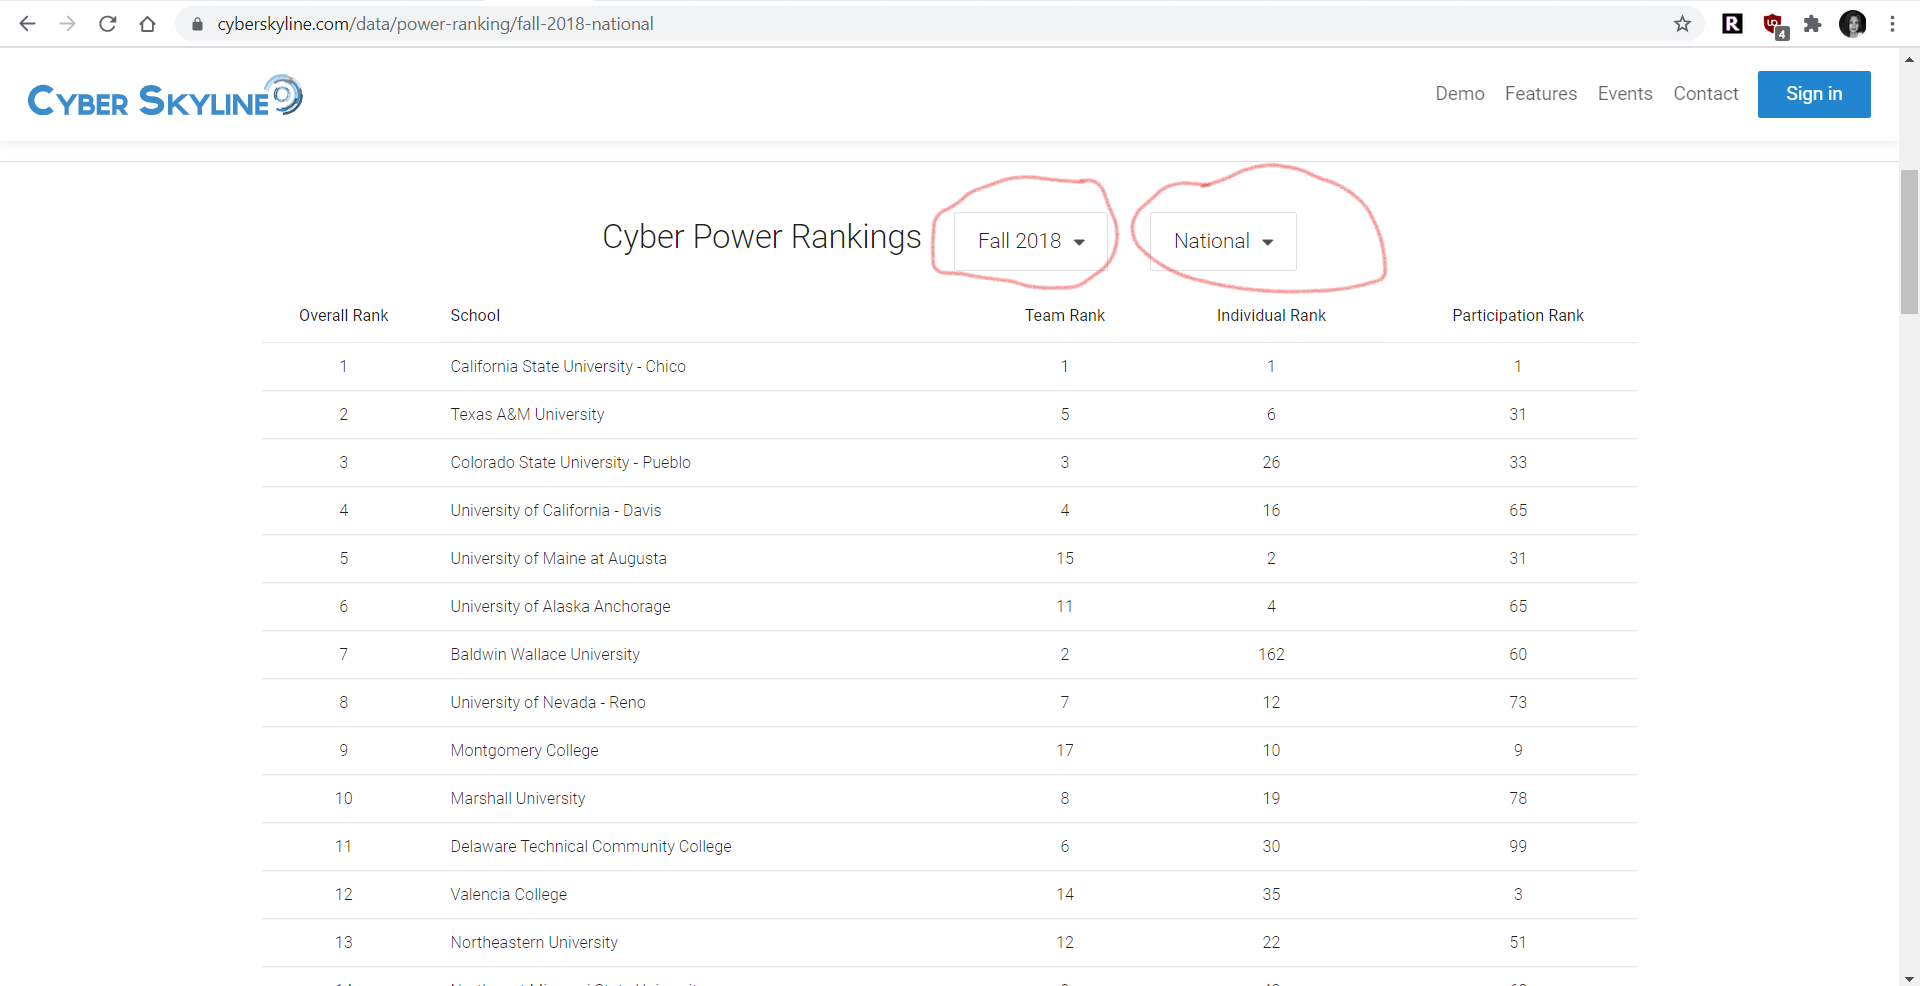This screenshot has width=1920, height=986.
Task: Click the Participation Rank column header
Action: coord(1518,315)
